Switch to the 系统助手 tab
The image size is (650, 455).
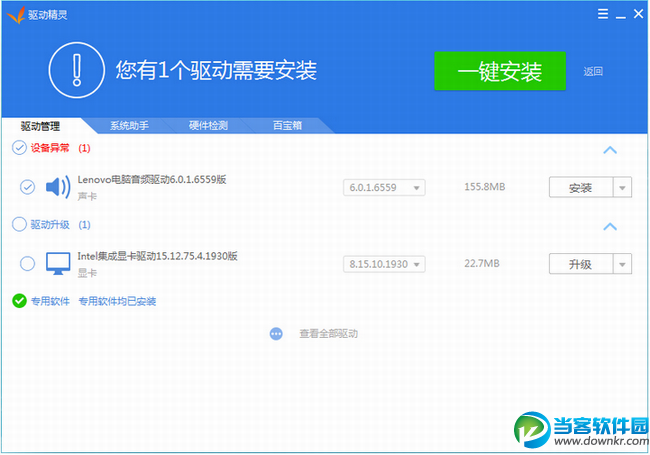129,126
